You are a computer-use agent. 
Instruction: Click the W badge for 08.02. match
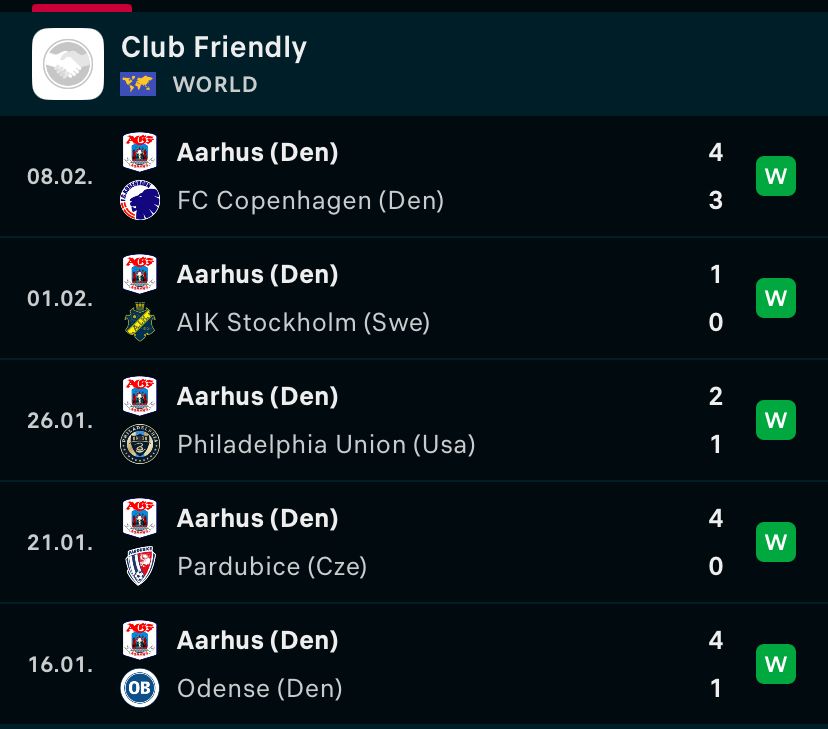(x=776, y=177)
